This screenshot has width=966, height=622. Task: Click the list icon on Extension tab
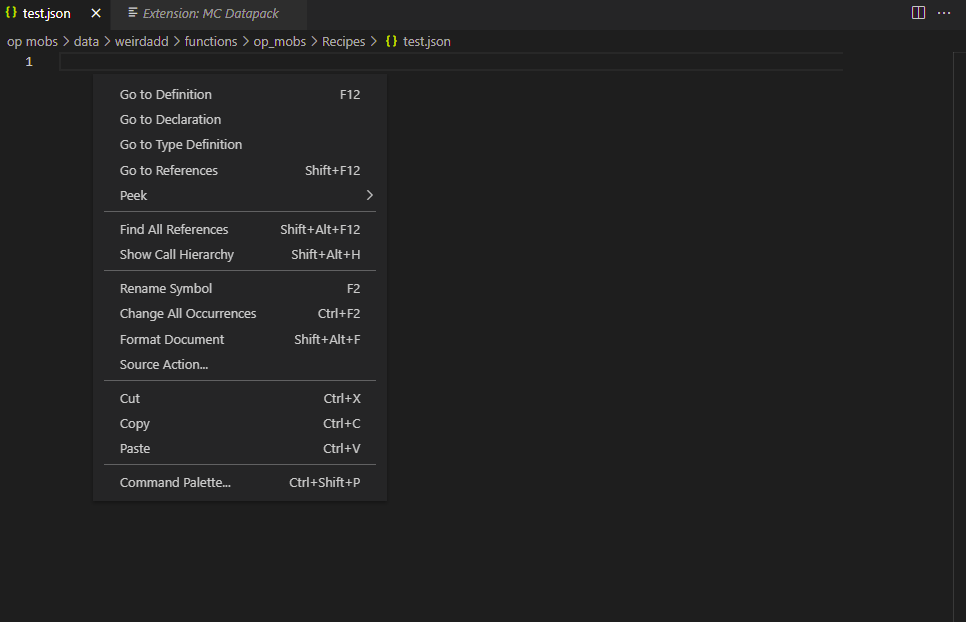click(x=133, y=12)
